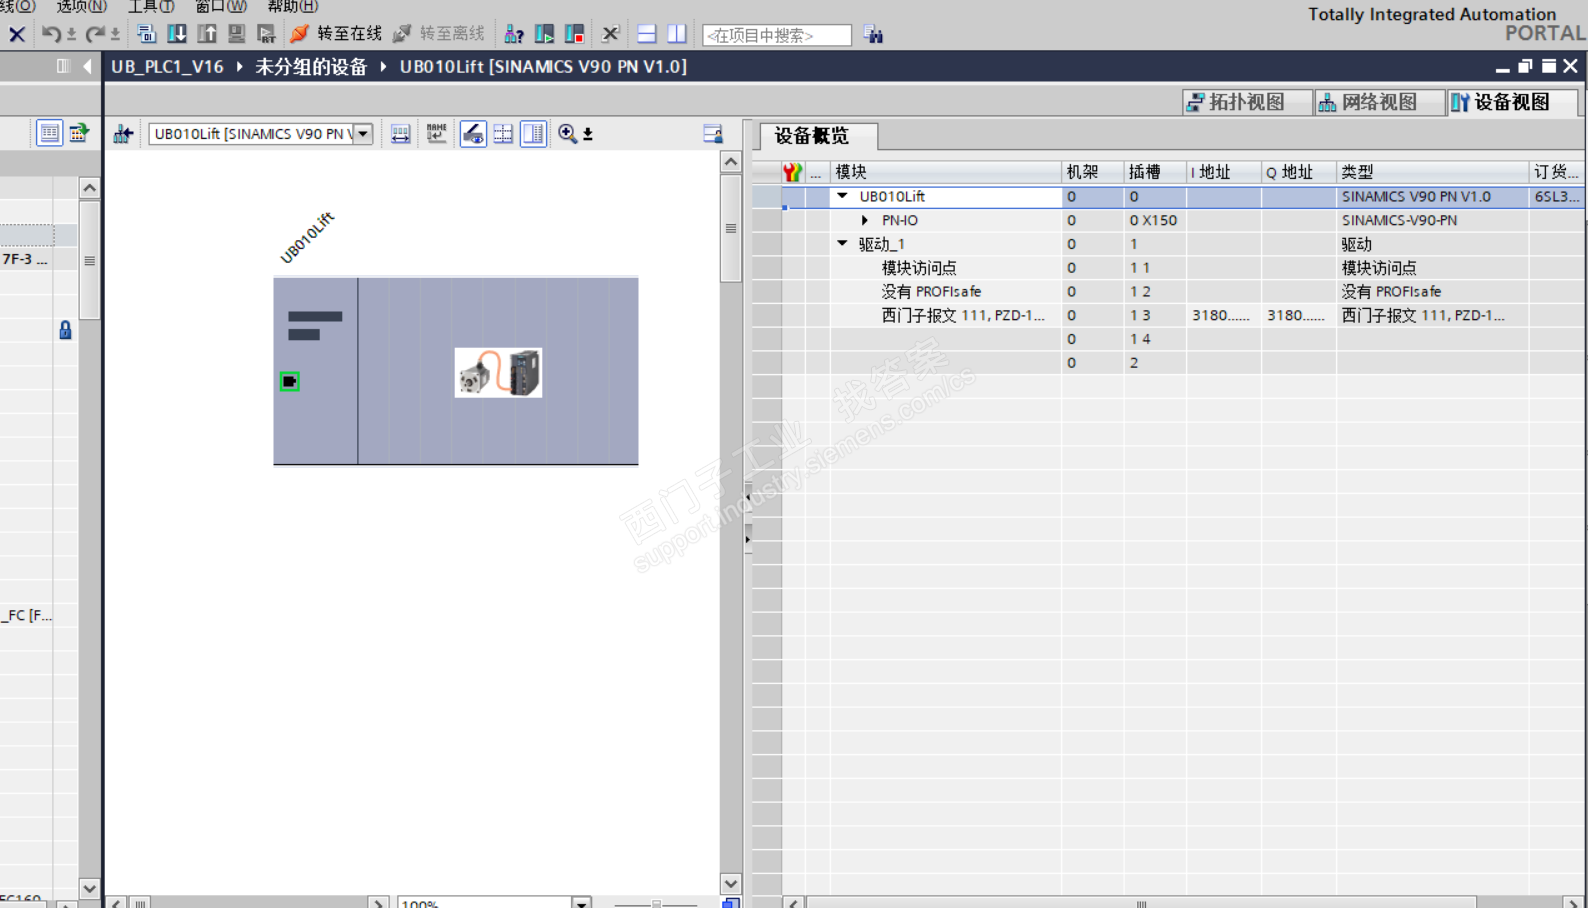
Task: Click the 类型 column header
Action: (1432, 172)
